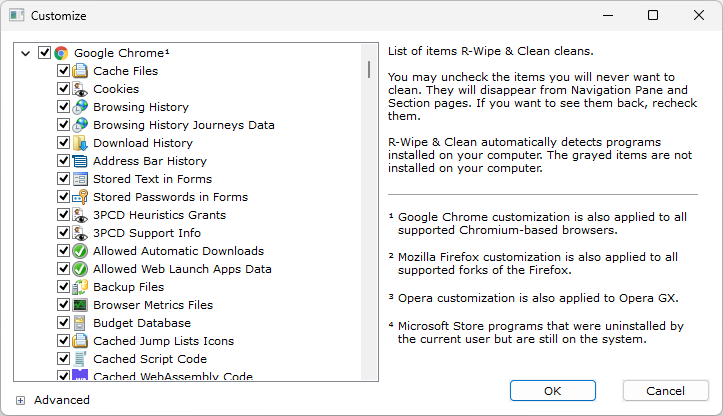
Task: Toggle the Download History checkbox
Action: click(x=63, y=143)
